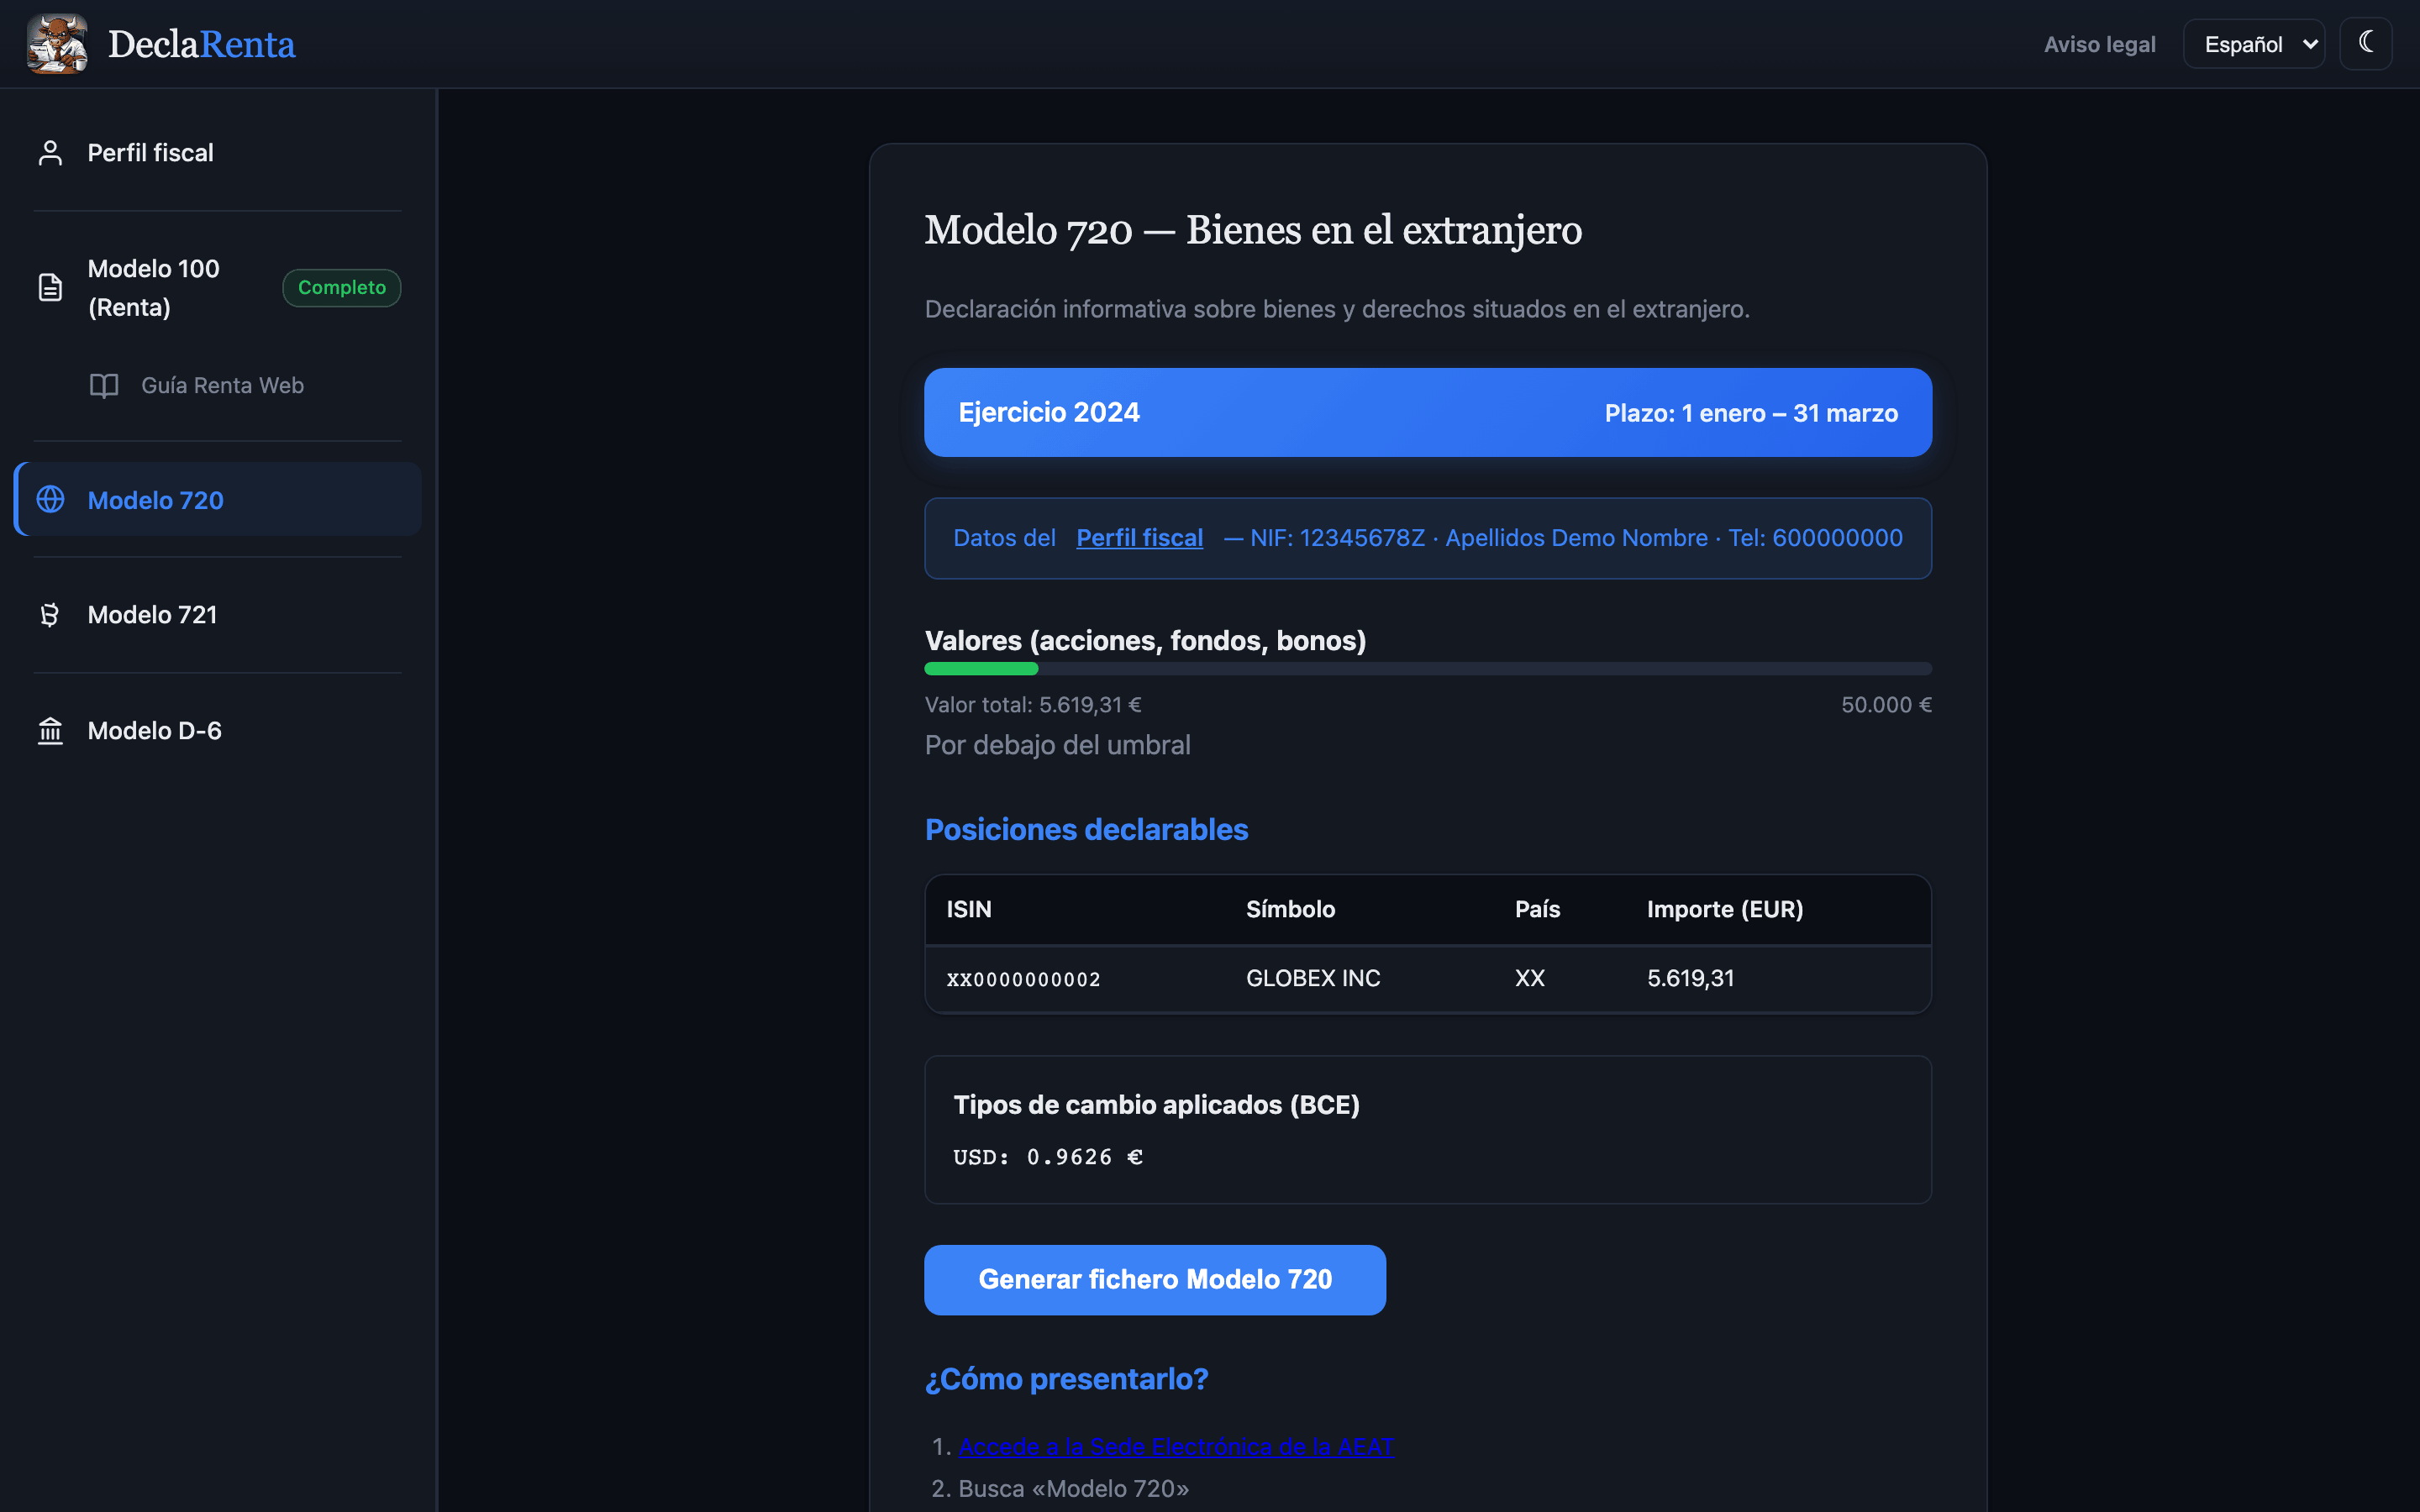Click the Posiciones declarables heading
Screen dimensions: 2420x1512
tap(1086, 830)
